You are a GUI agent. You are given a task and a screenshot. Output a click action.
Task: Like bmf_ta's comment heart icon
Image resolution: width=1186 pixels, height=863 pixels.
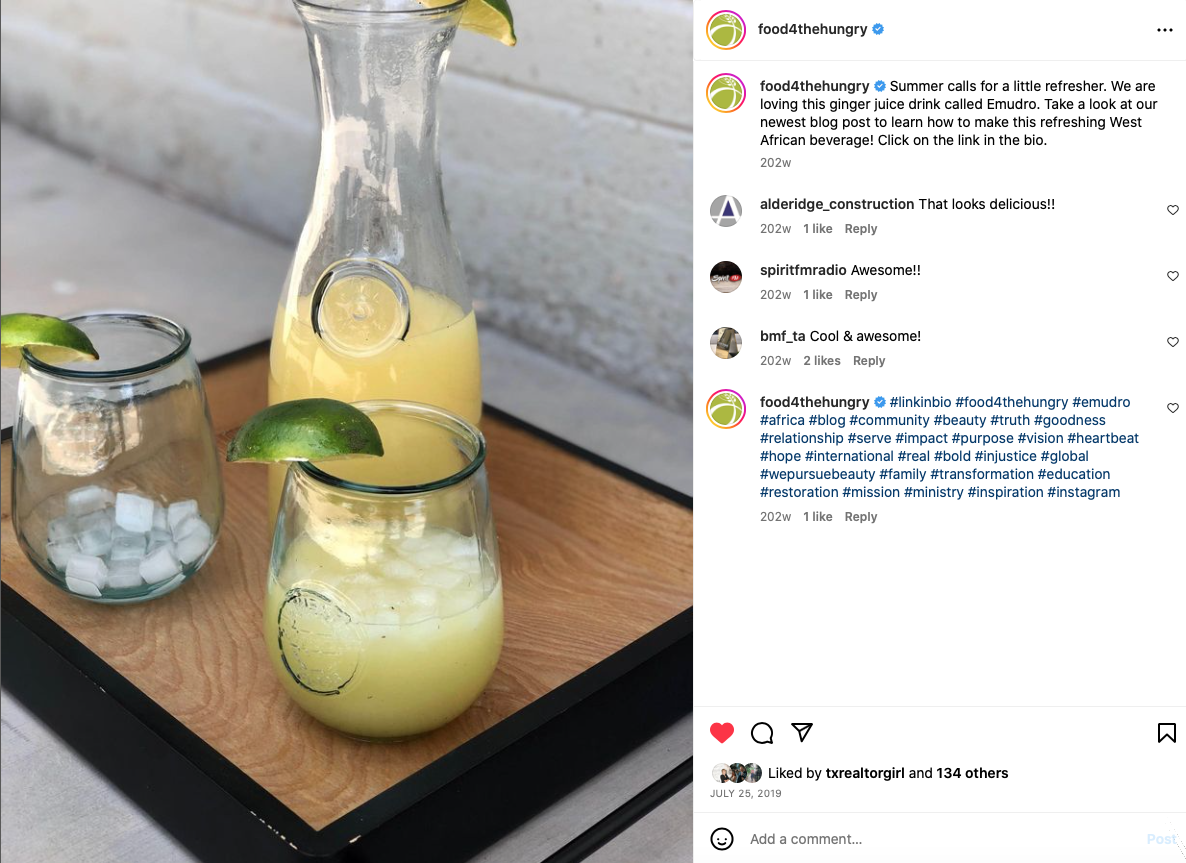[x=1172, y=341]
